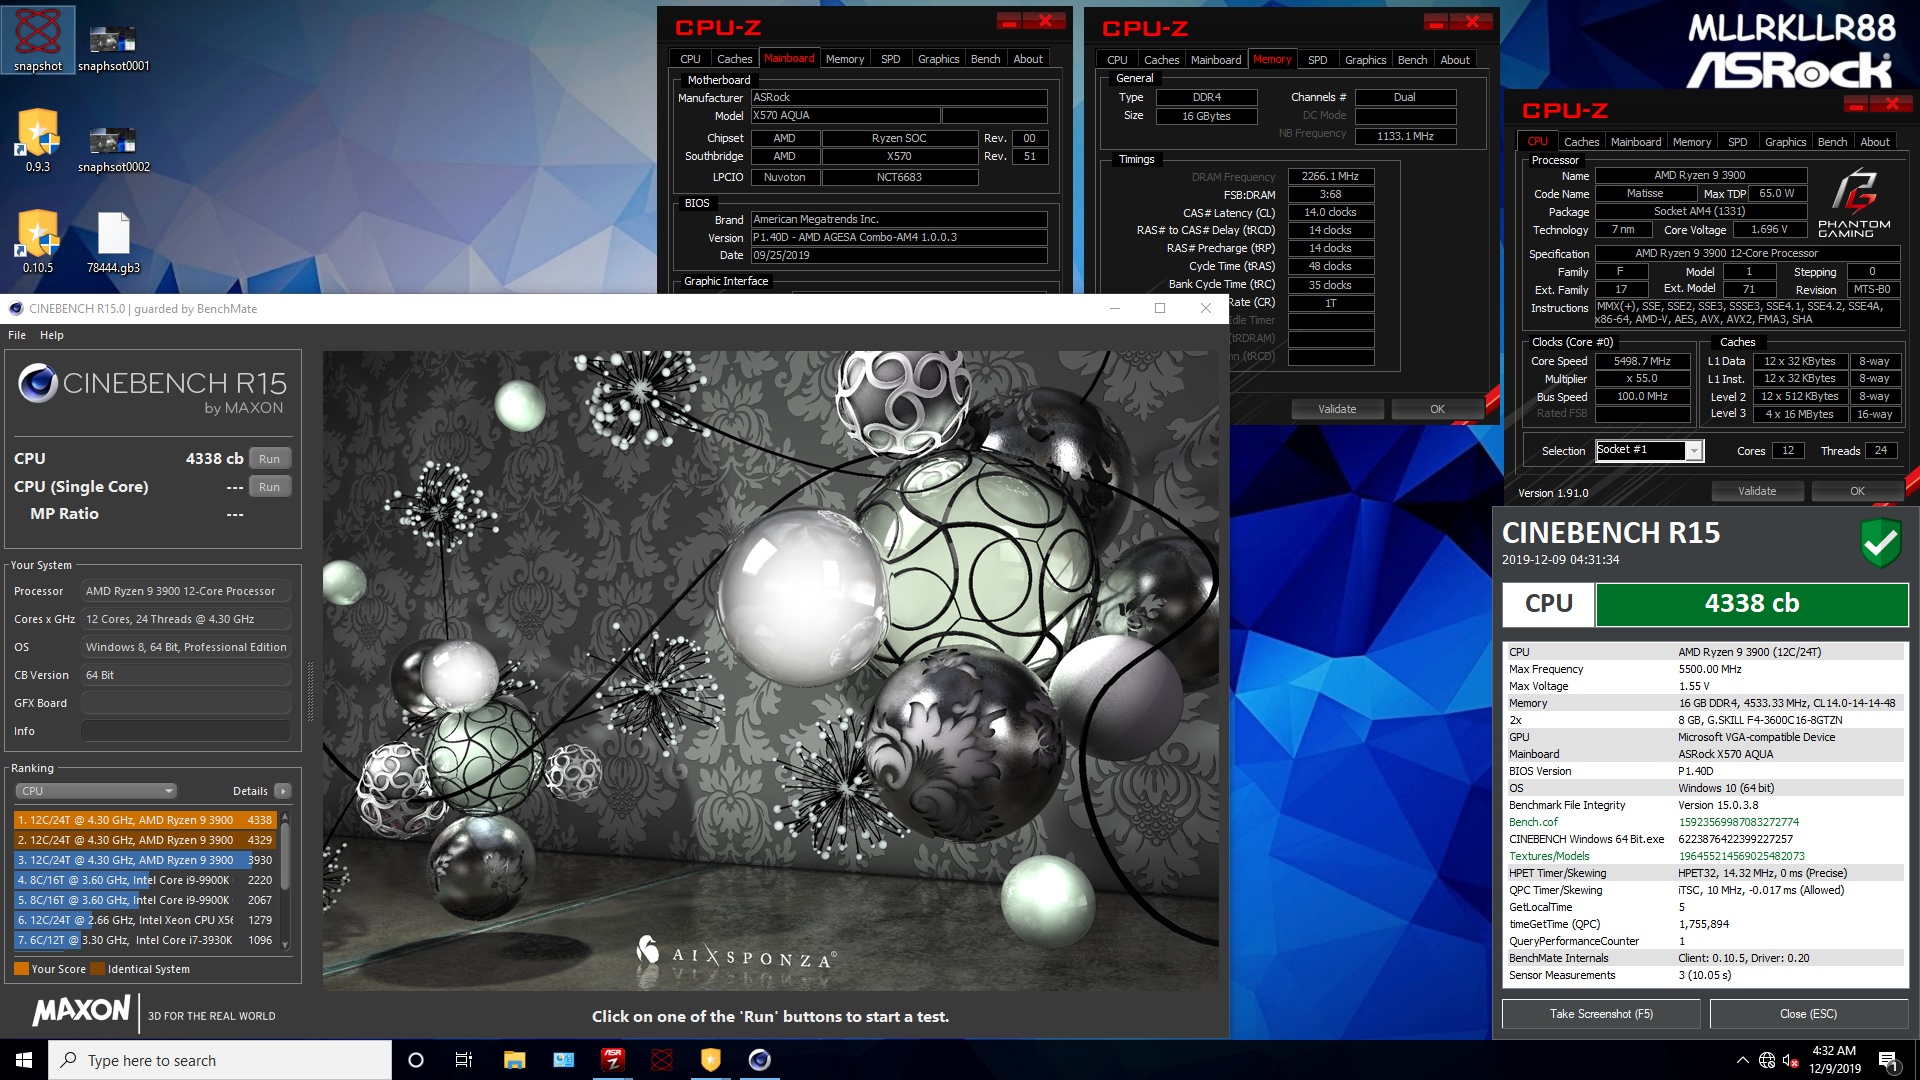Select Intel Core i9-9900K entry scoring 2220

pyautogui.click(x=145, y=880)
